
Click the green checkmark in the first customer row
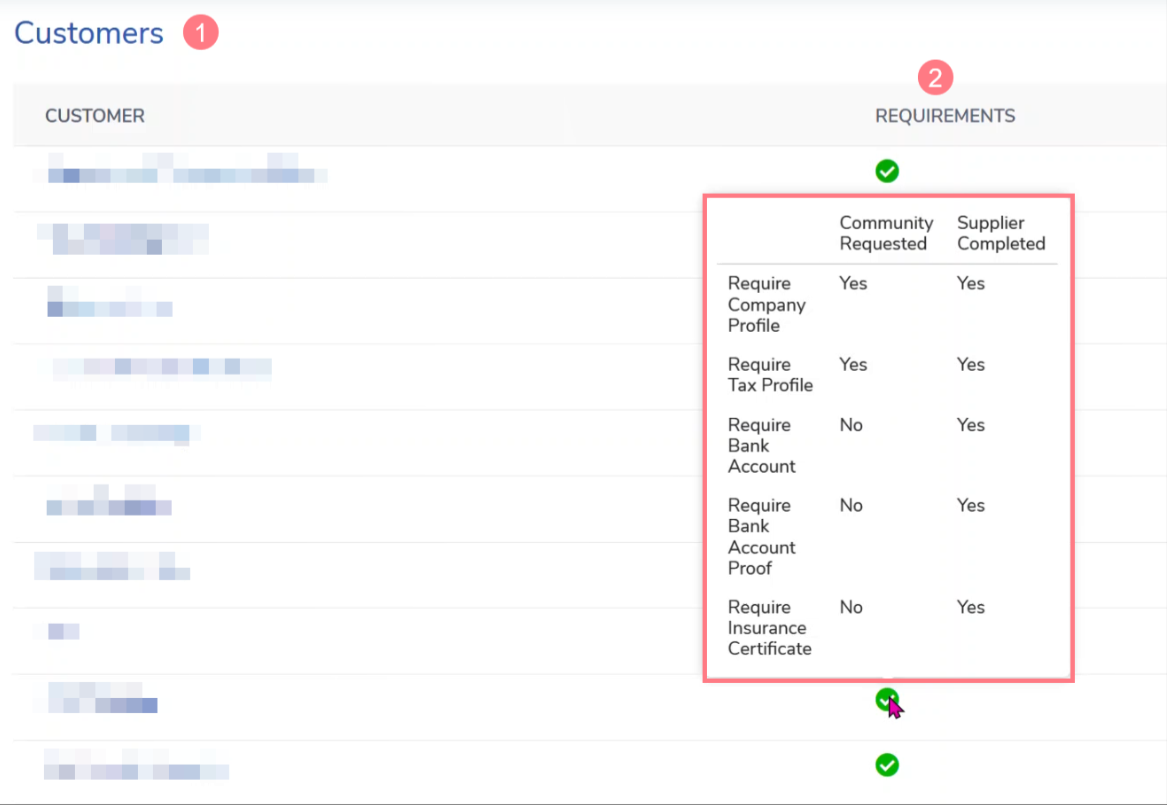click(887, 171)
